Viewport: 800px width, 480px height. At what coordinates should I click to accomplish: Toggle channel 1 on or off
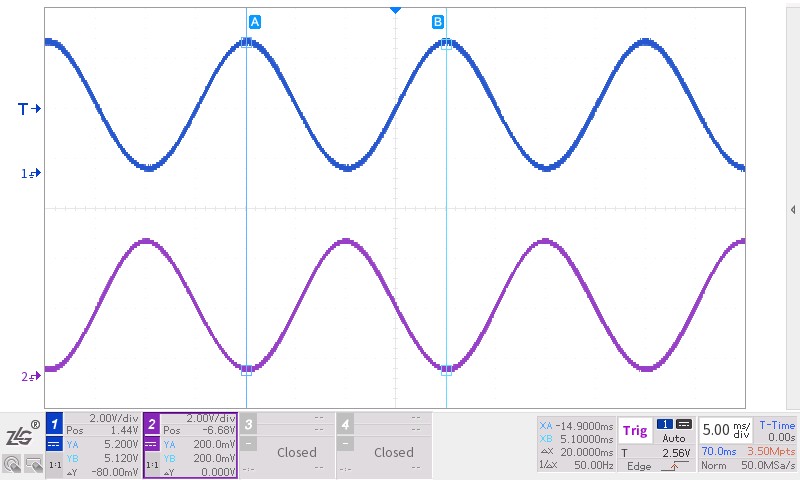pos(54,424)
